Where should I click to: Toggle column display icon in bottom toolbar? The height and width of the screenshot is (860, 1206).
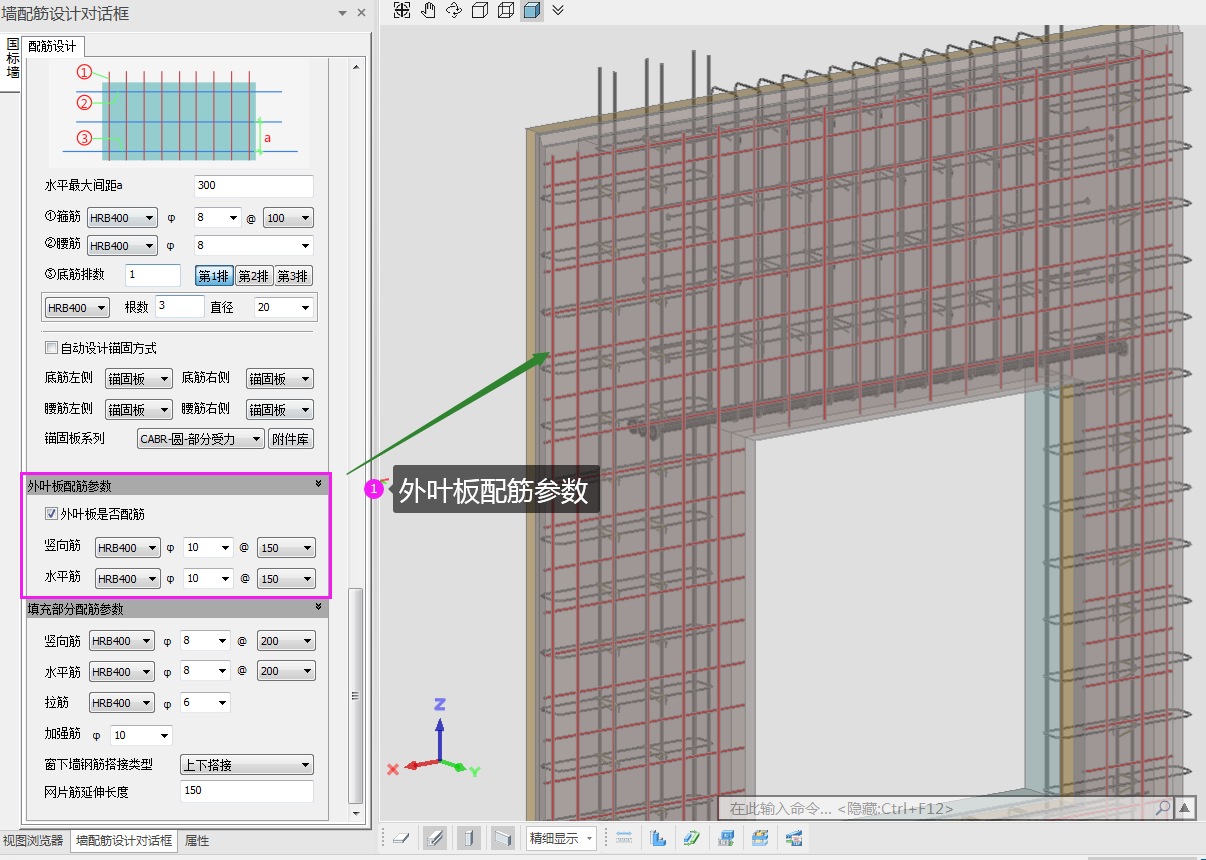click(468, 838)
